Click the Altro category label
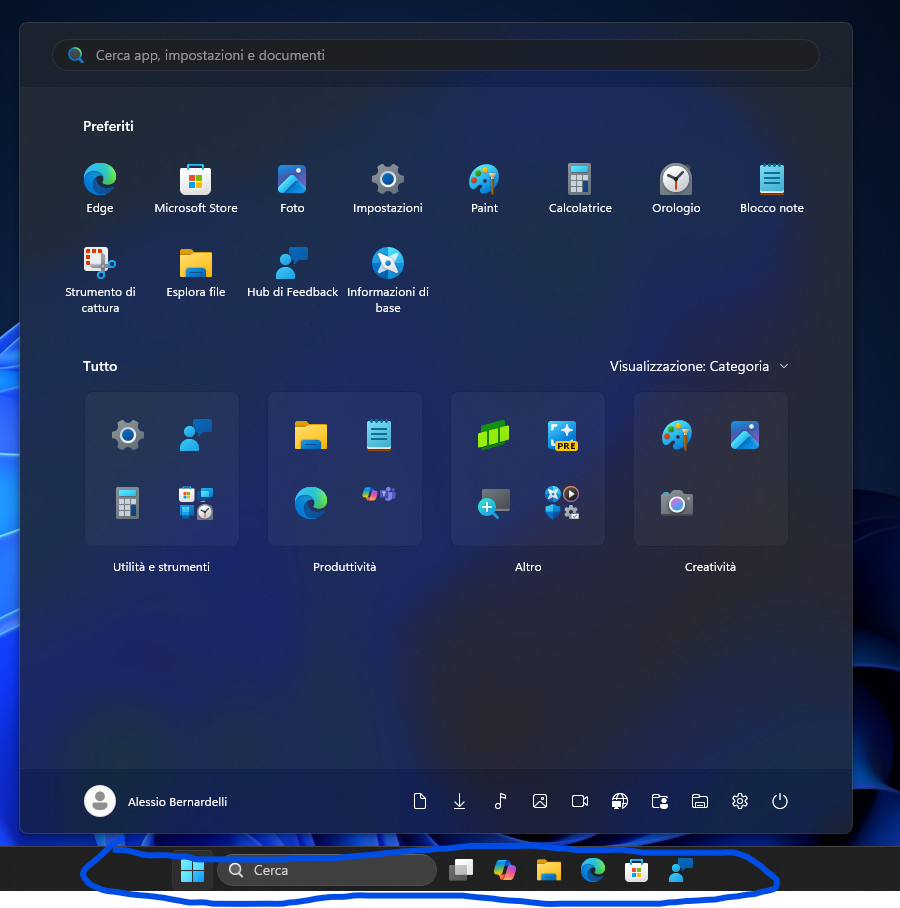 click(528, 567)
